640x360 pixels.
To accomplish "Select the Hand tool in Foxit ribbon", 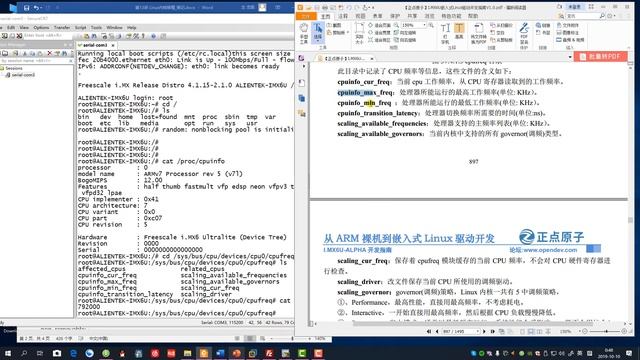I will click(304, 33).
